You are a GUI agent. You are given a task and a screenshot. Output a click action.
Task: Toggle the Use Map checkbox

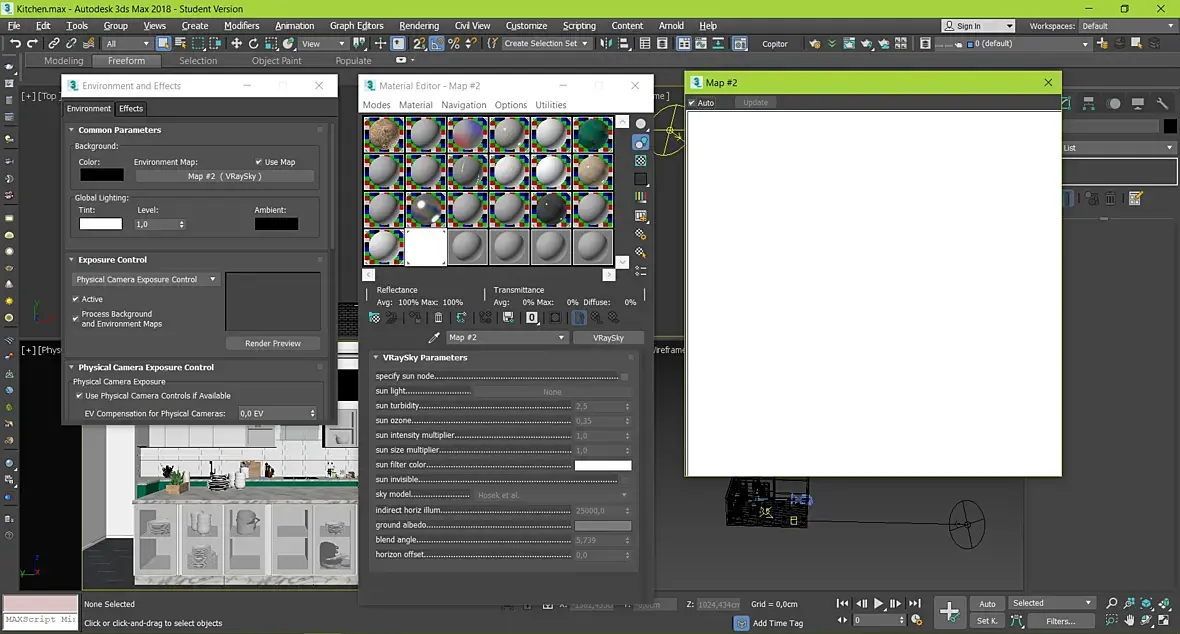259,162
